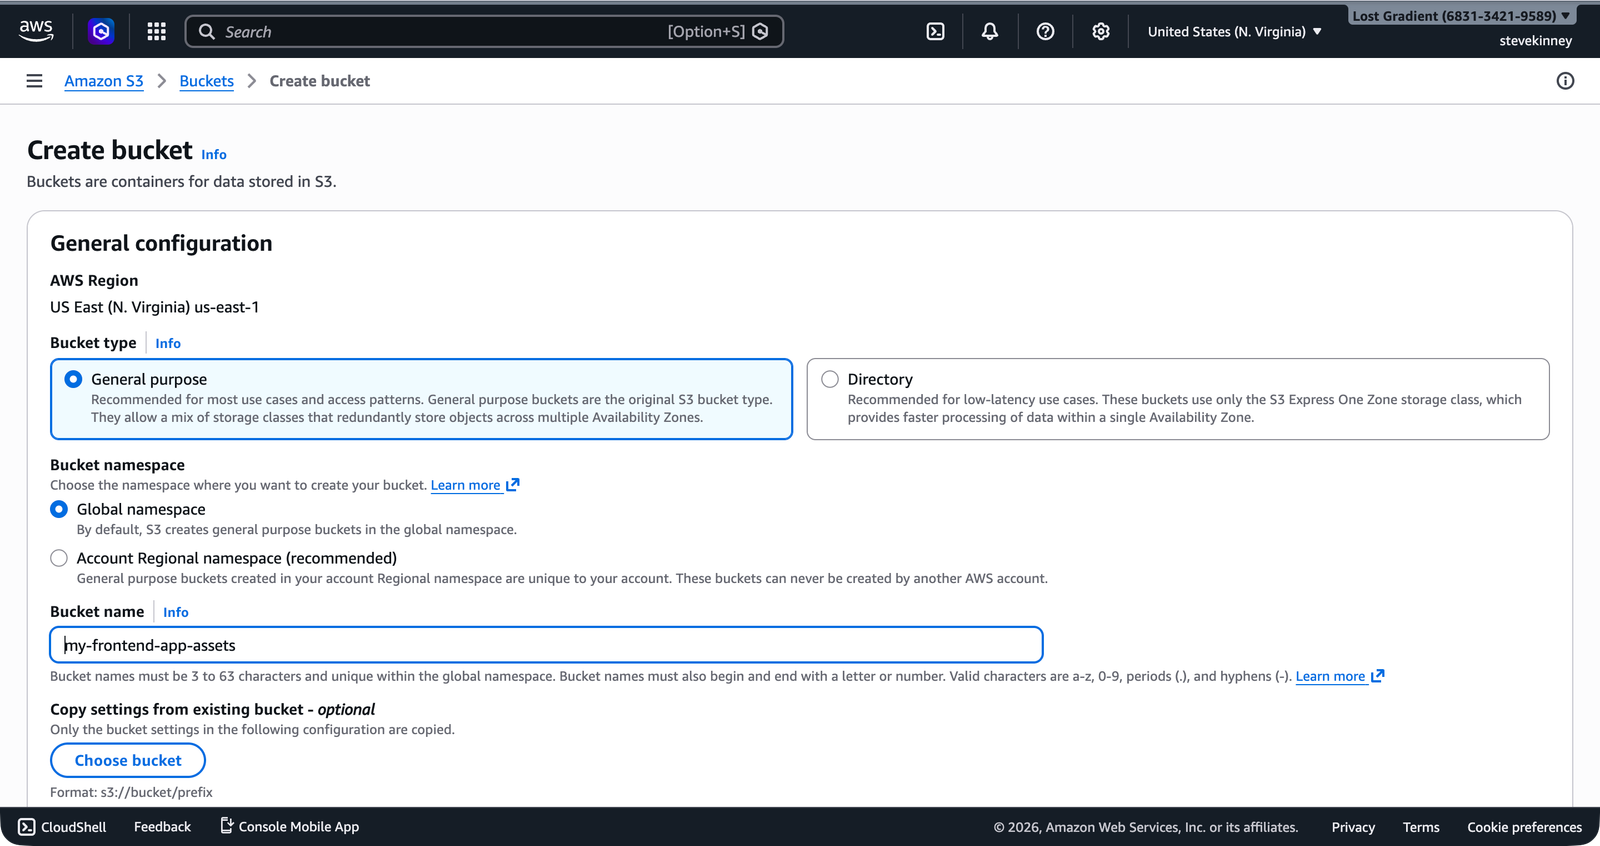The width and height of the screenshot is (1600, 846).
Task: Open the services grid menu icon
Action: 156,32
